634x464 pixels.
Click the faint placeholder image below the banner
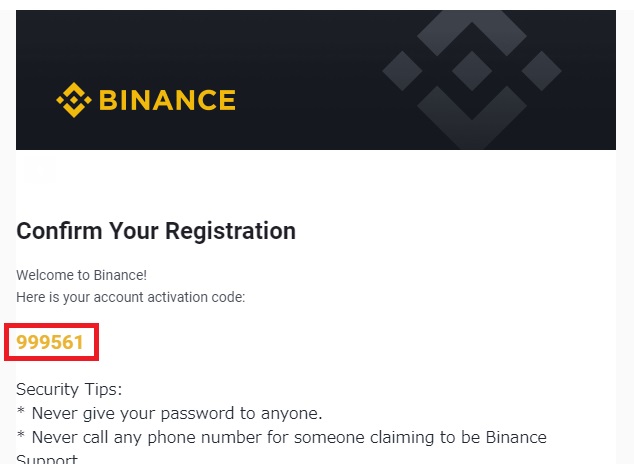click(39, 169)
